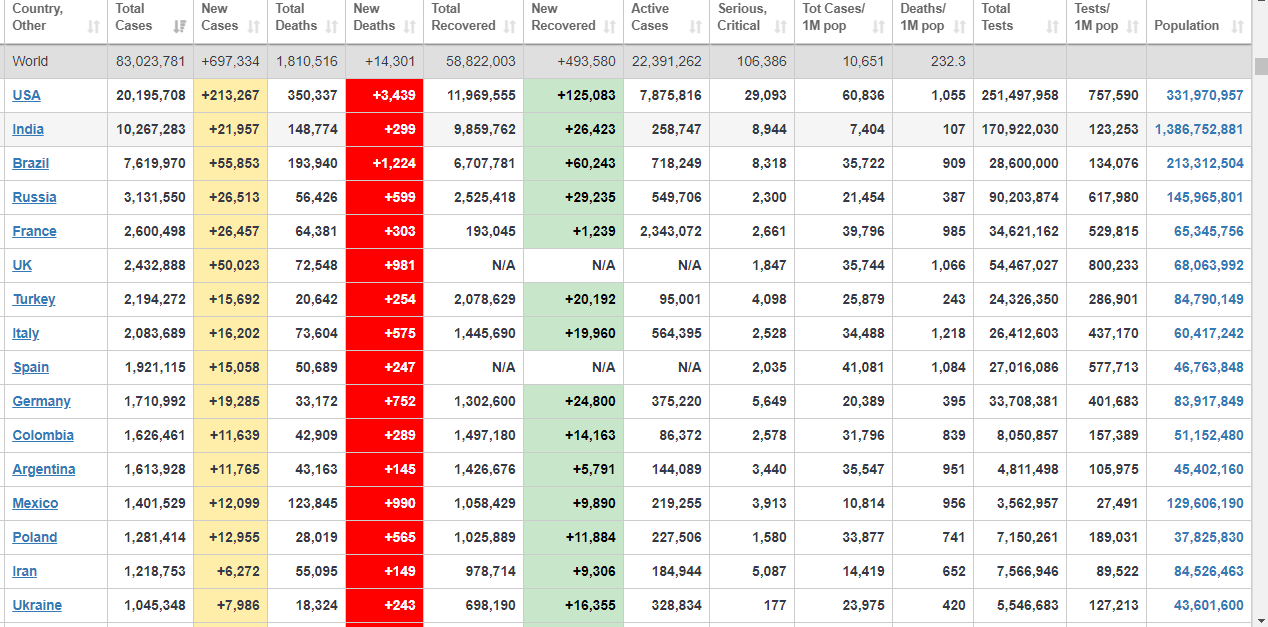Sort by Active Cases sort arrow icon
This screenshot has height=627, width=1268.
coord(697,26)
